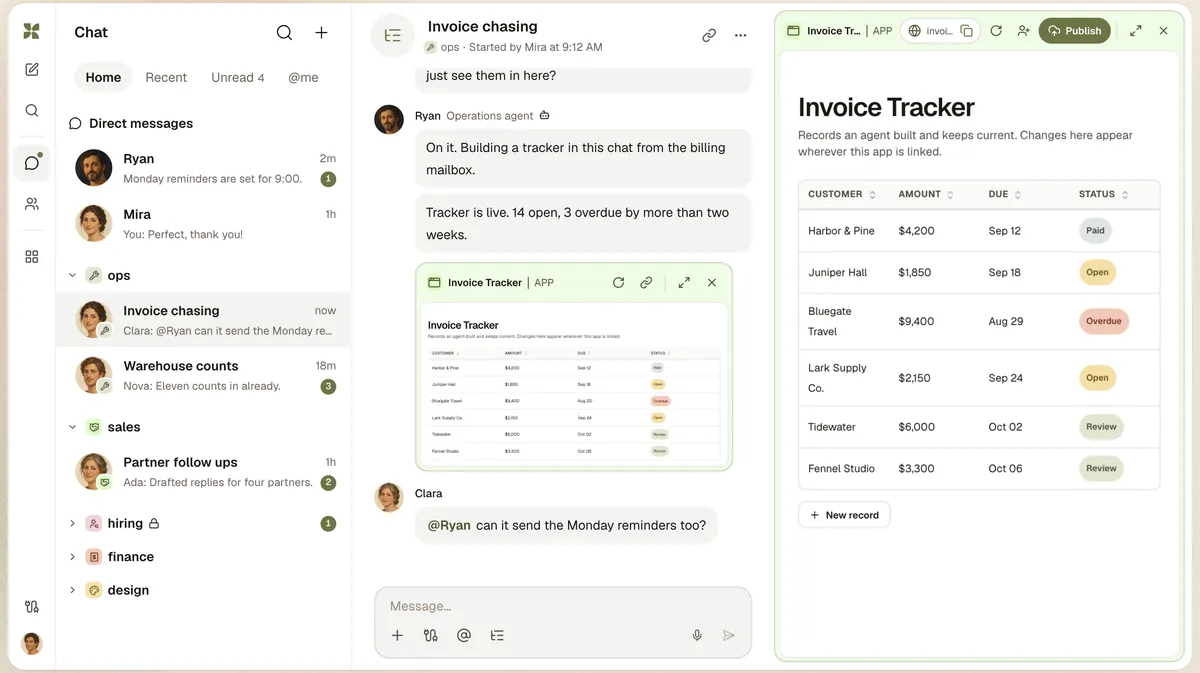Click the Sep 24 due date for Lark Supply
Screen dimensions: 1200x673
click(1005, 378)
